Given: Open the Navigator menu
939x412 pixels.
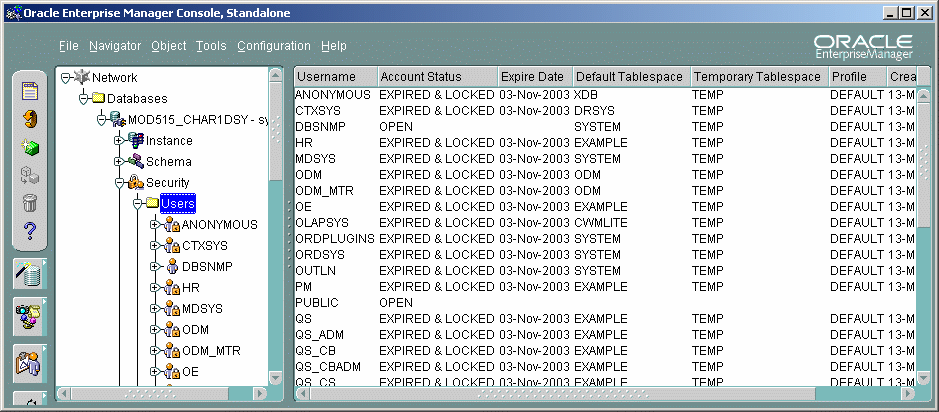Looking at the screenshot, I should [x=115, y=46].
